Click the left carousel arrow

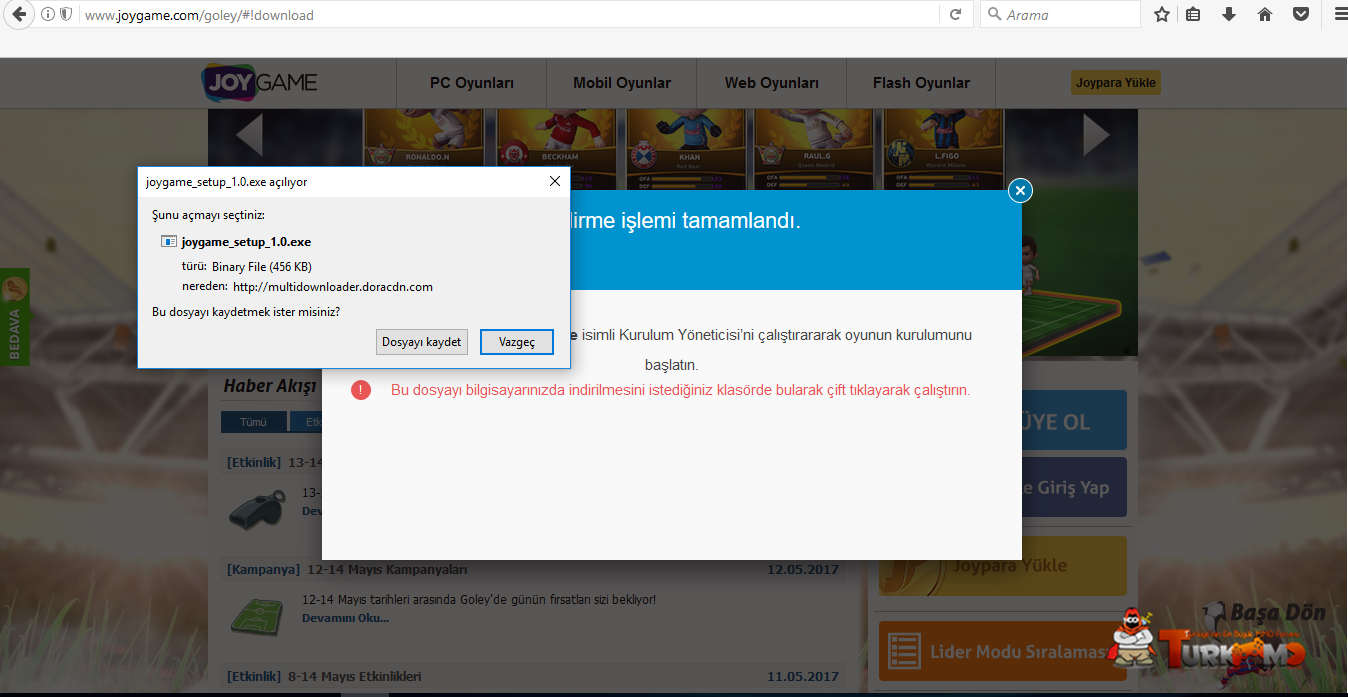pos(248,135)
